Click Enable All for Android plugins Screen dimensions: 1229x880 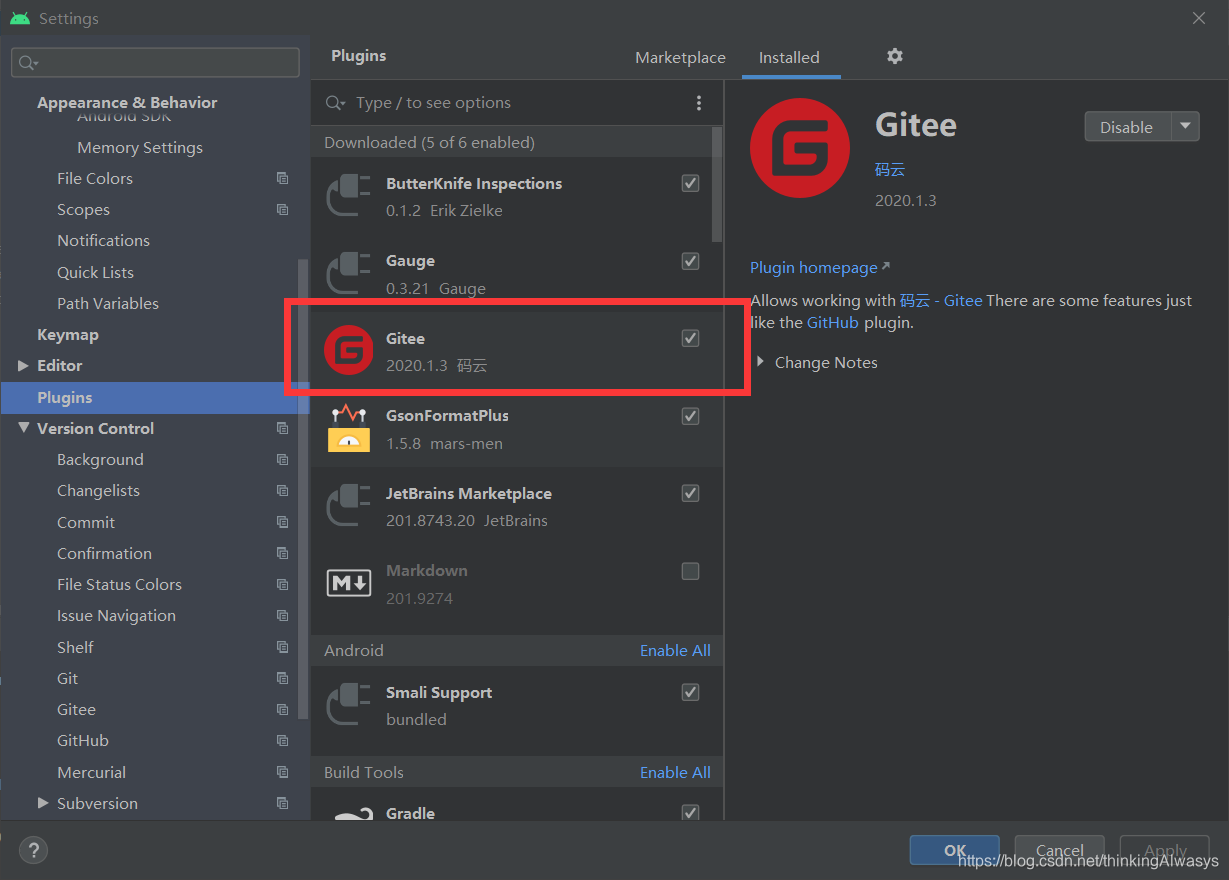pos(675,650)
